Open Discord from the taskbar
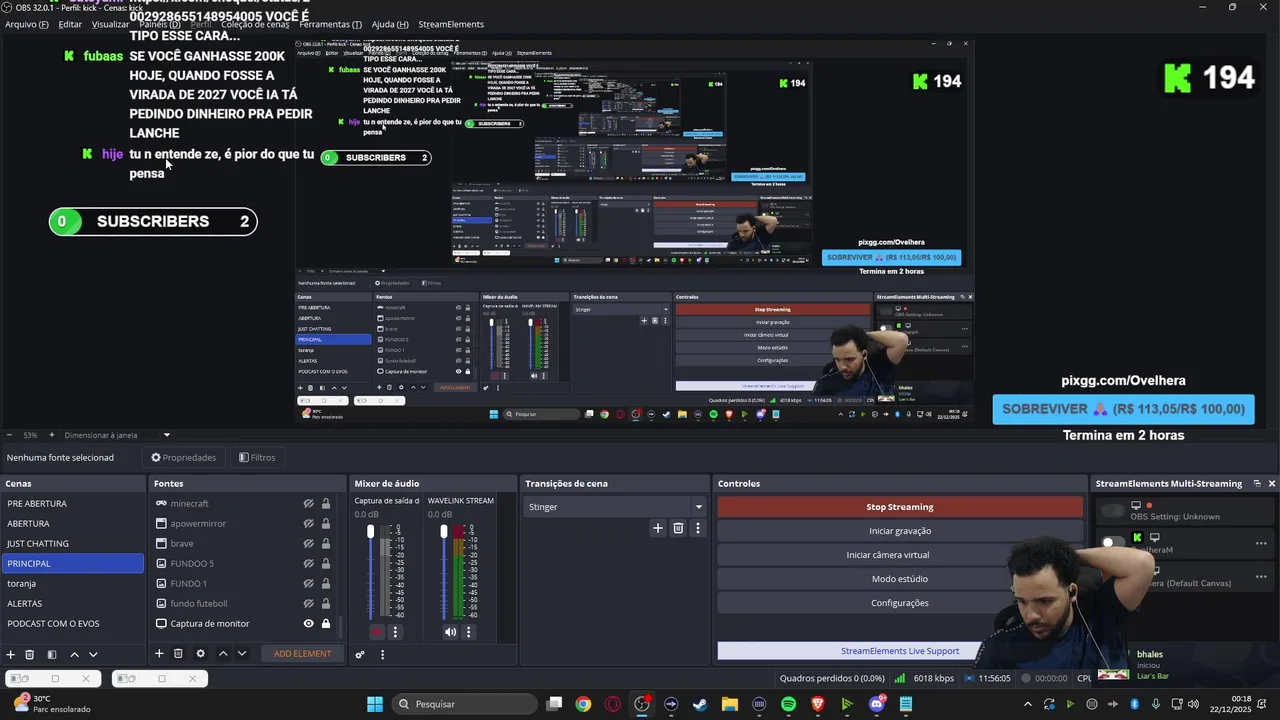The width and height of the screenshot is (1280, 720). (877, 704)
